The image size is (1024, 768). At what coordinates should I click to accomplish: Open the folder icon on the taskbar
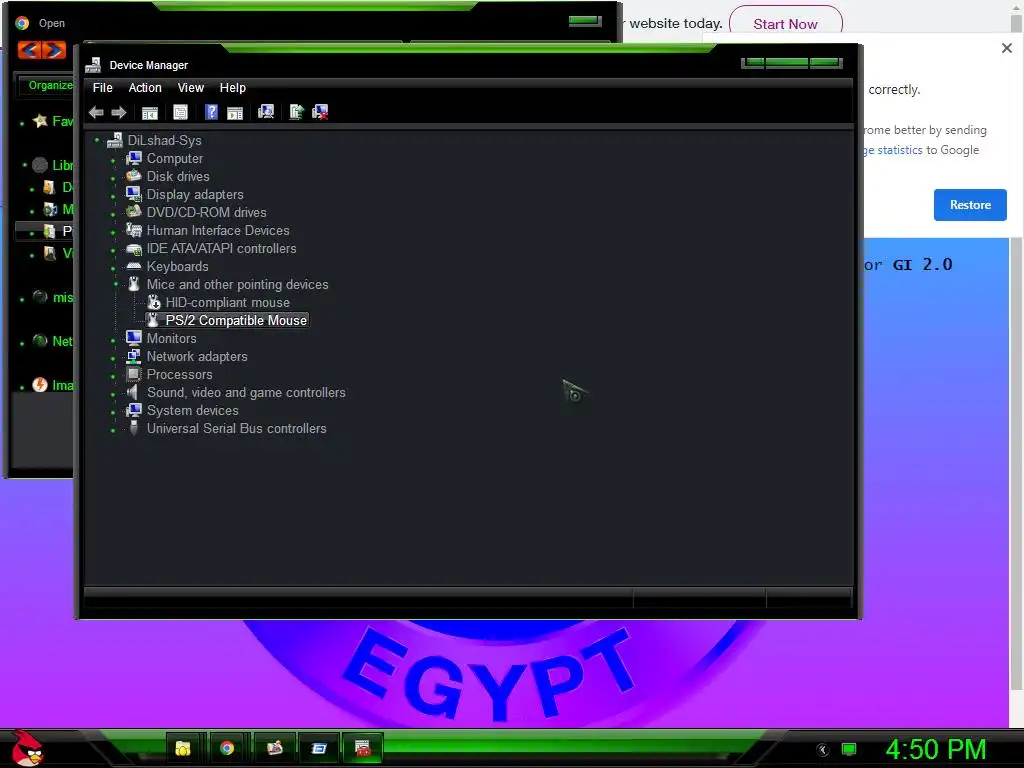[183, 748]
